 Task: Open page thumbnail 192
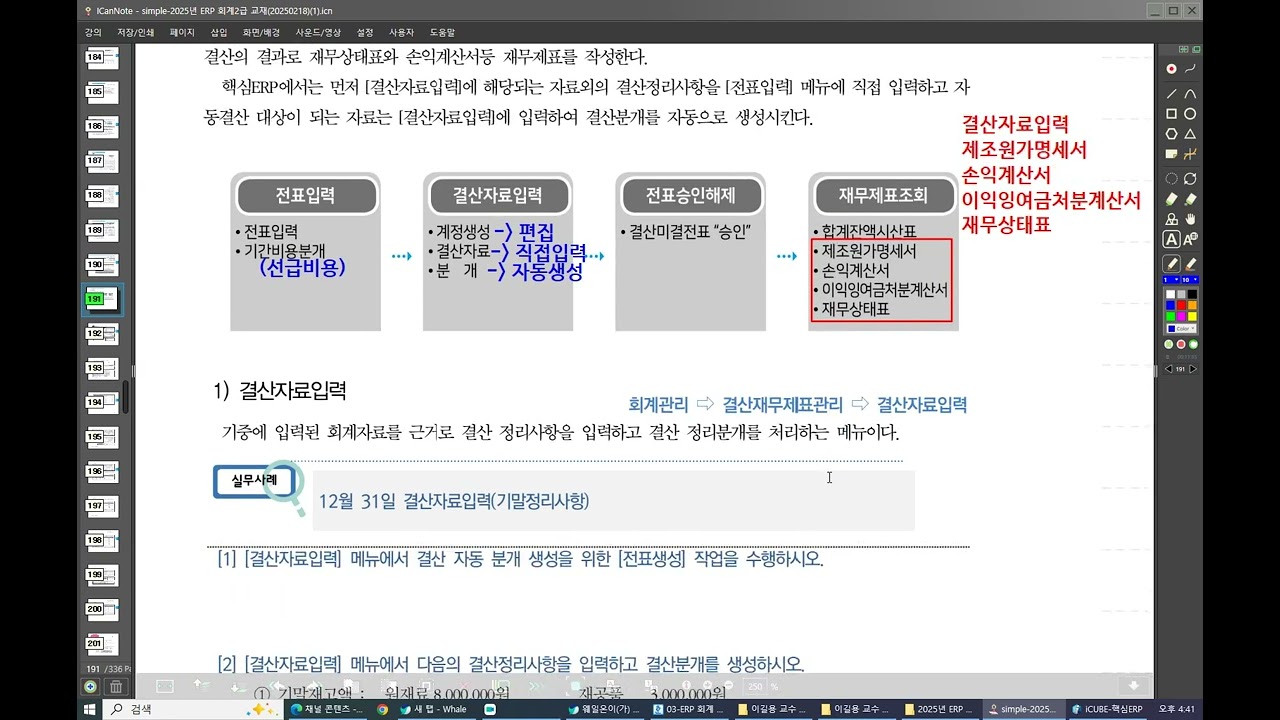[102, 333]
